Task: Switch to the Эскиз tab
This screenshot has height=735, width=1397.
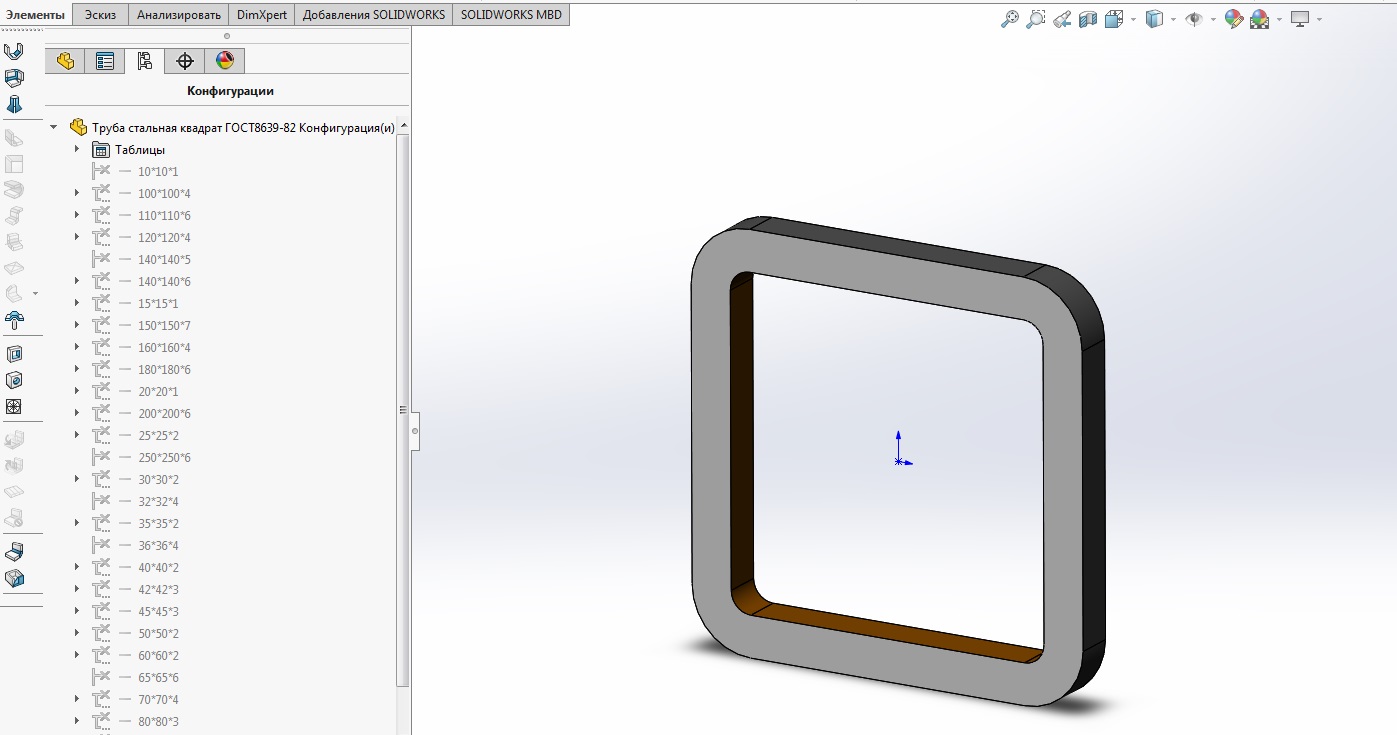Action: [101, 14]
